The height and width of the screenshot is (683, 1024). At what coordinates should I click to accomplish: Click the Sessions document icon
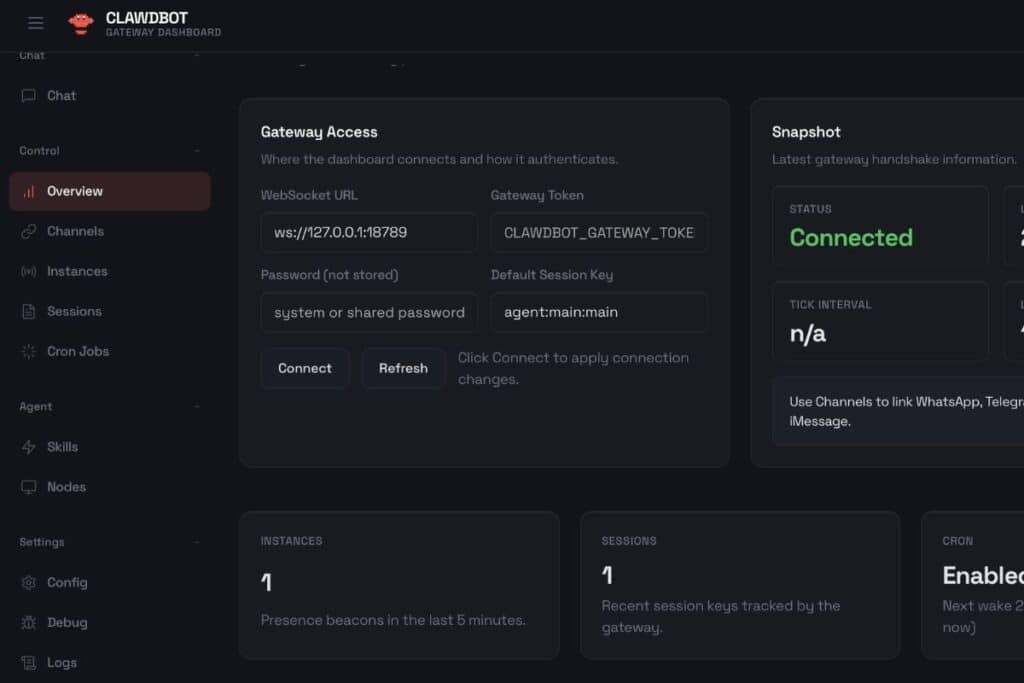tap(29, 311)
